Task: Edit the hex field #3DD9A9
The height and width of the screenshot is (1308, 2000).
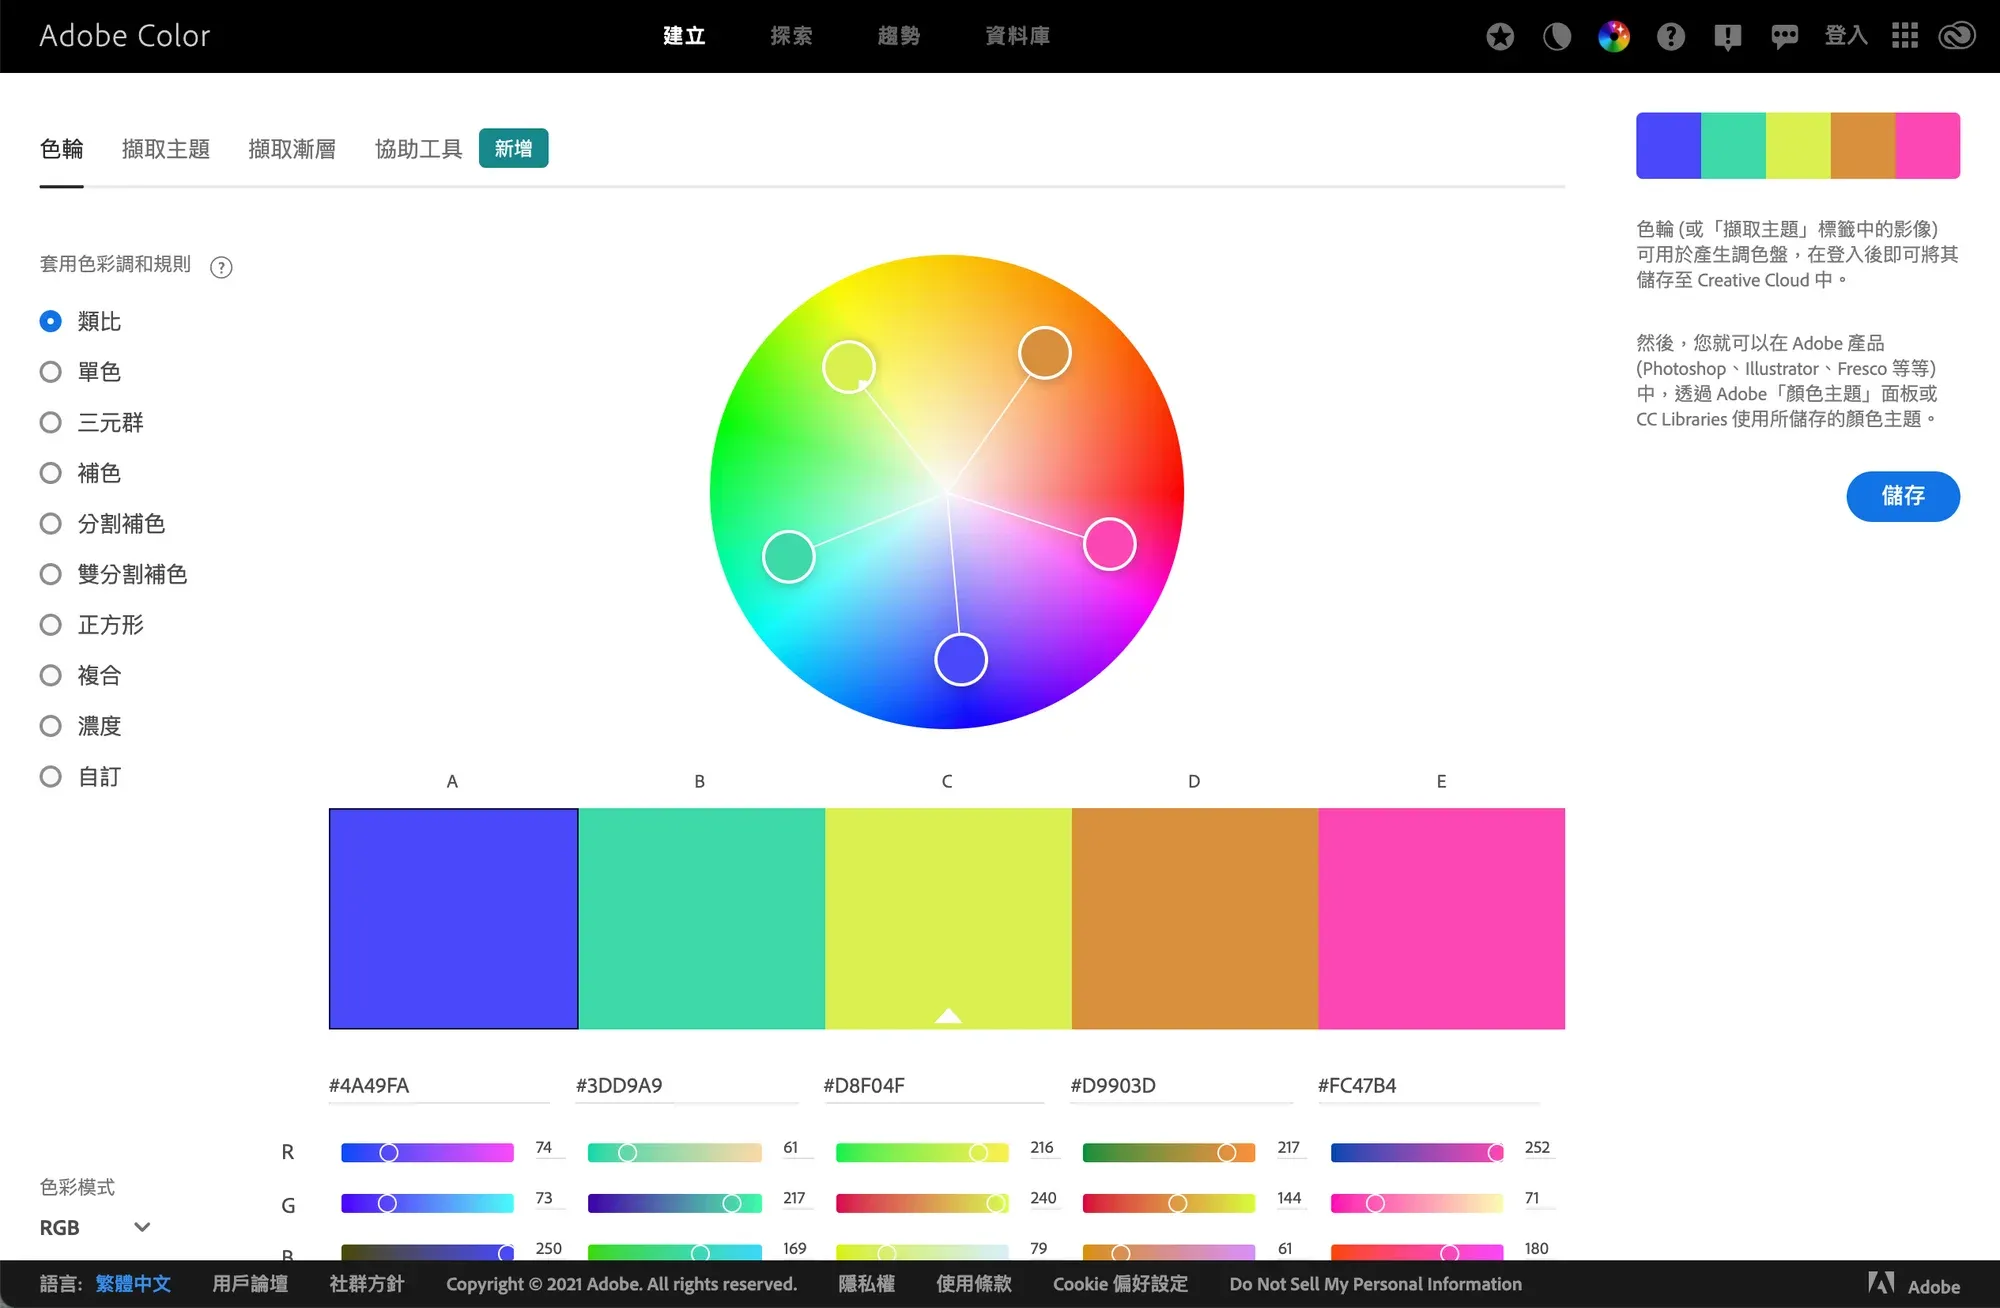Action: [687, 1086]
